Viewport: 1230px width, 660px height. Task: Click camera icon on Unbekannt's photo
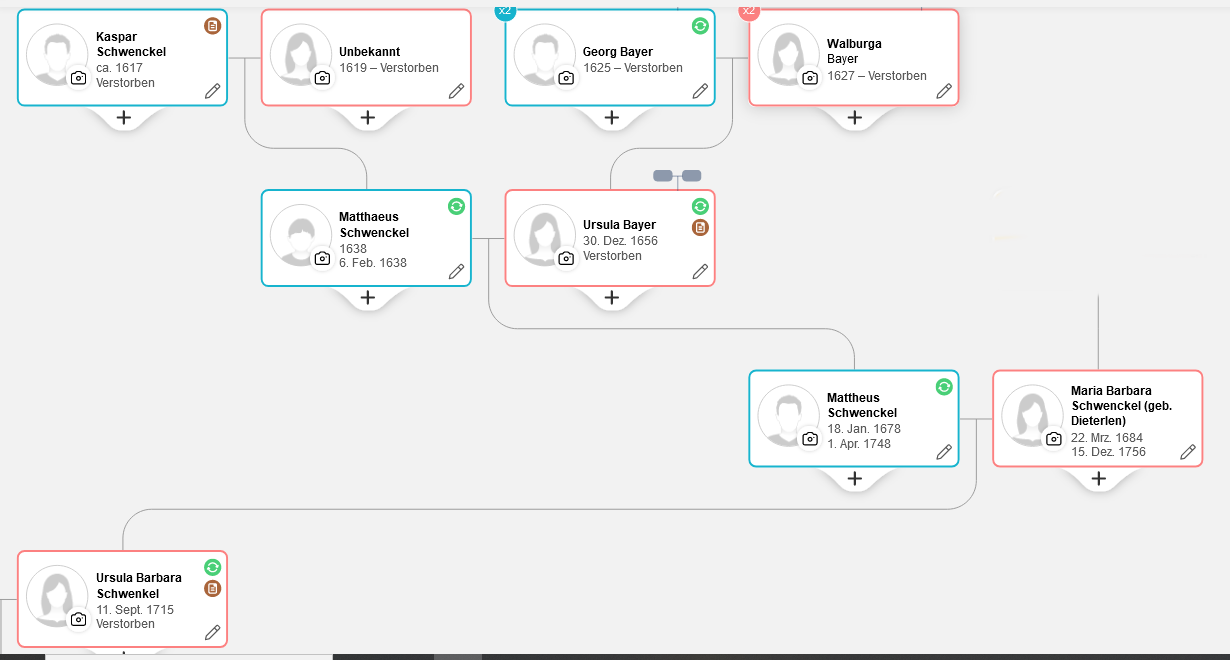tap(322, 78)
